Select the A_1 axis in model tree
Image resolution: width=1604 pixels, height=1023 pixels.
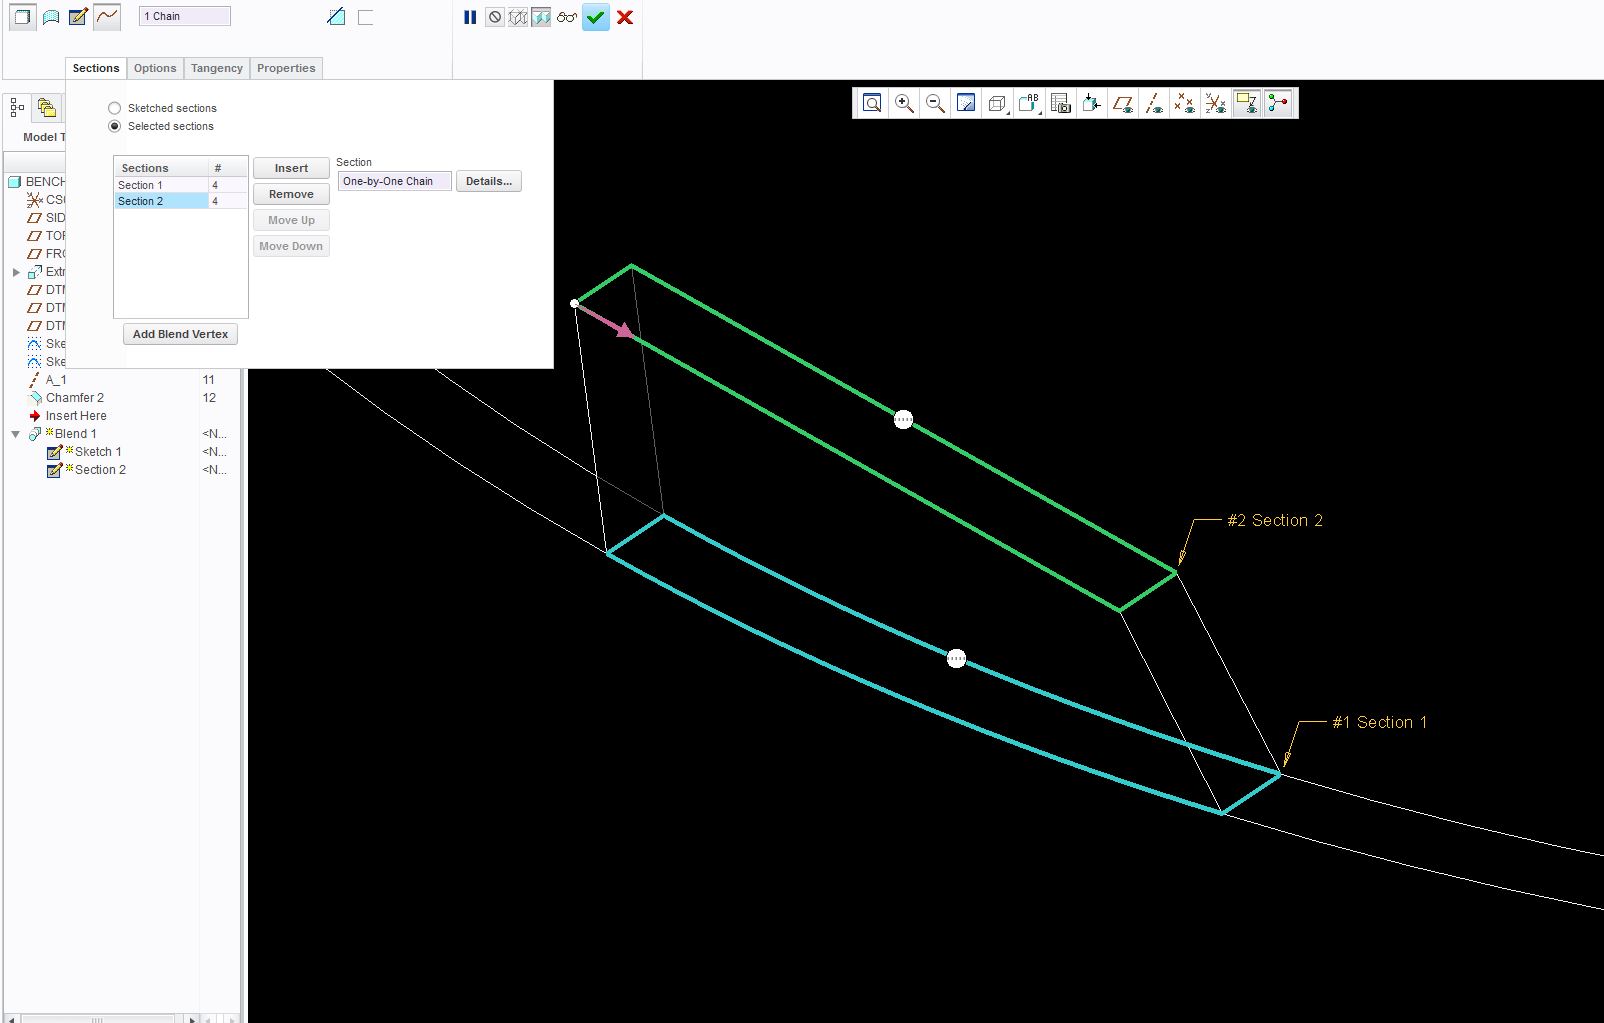(x=56, y=380)
